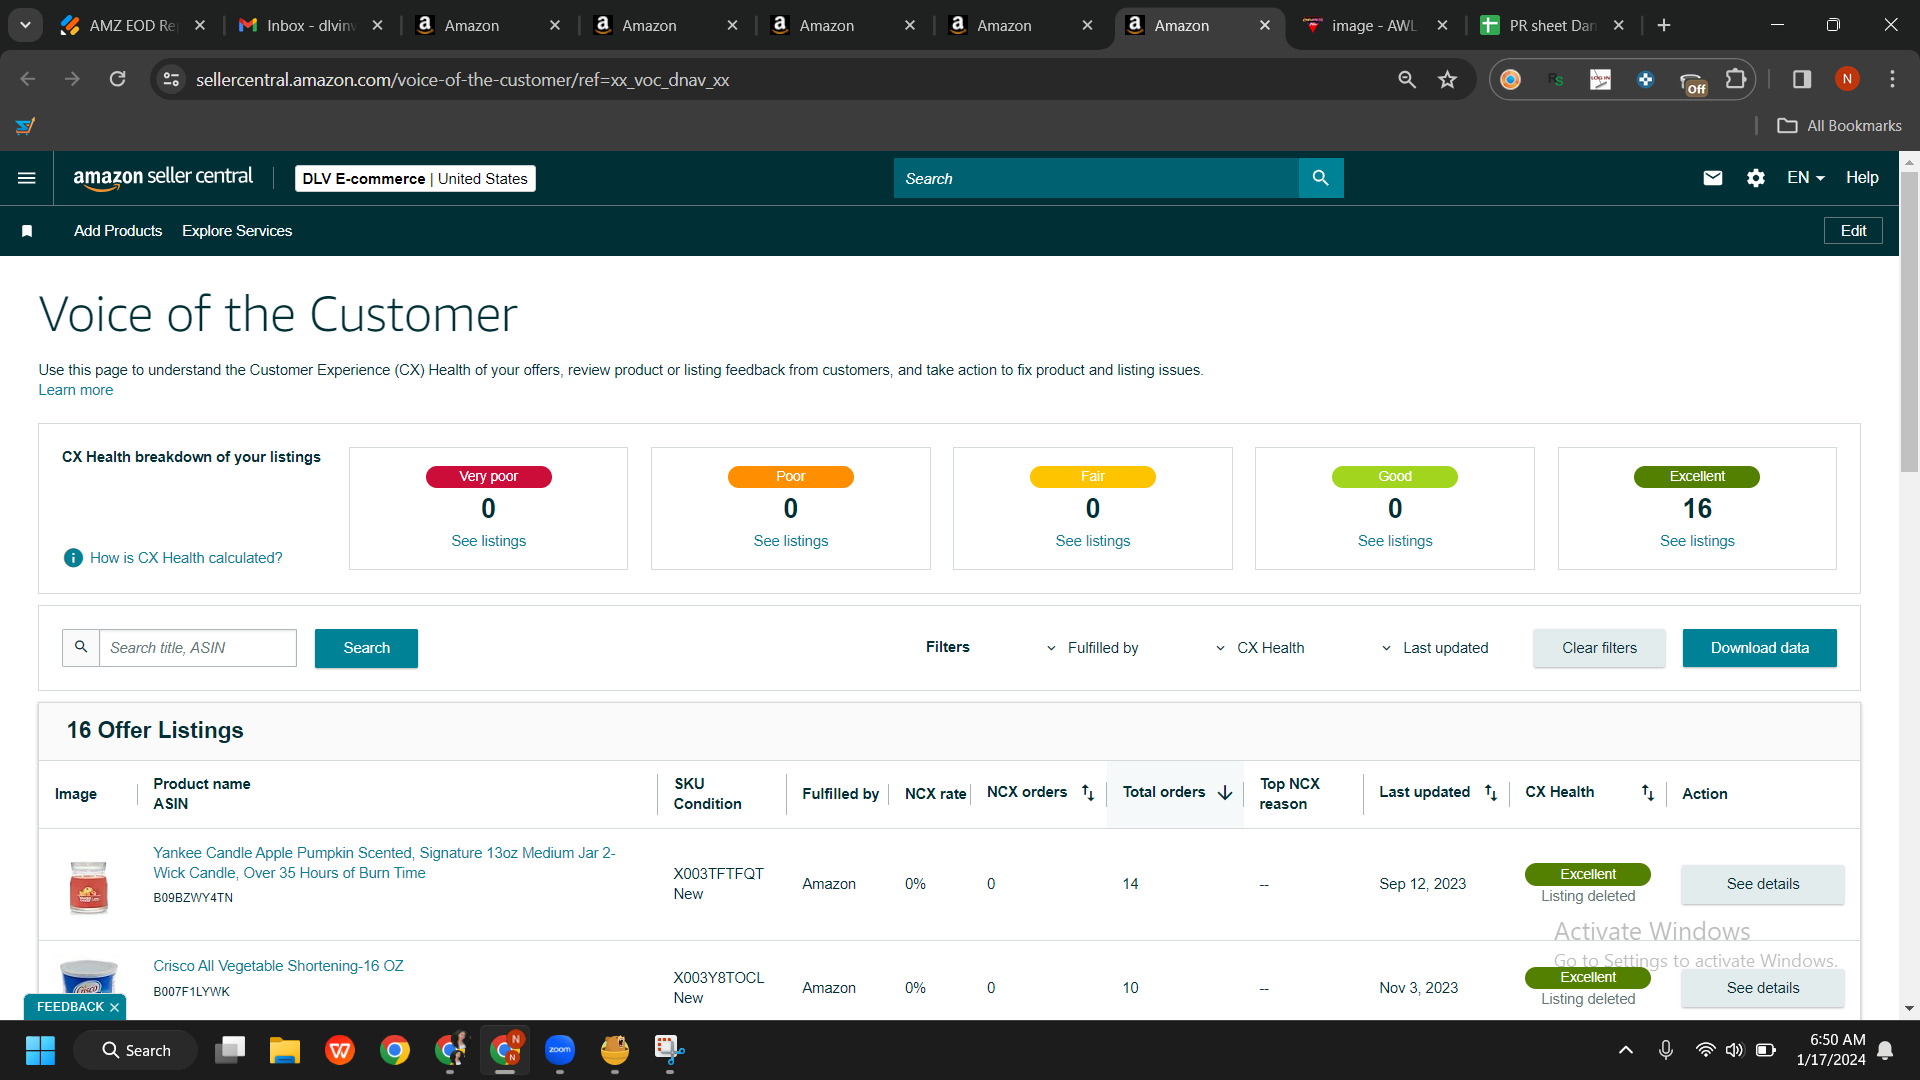Viewport: 1920px width, 1080px height.
Task: Expand the Fulfilled by filter dropdown
Action: pyautogui.click(x=1092, y=648)
